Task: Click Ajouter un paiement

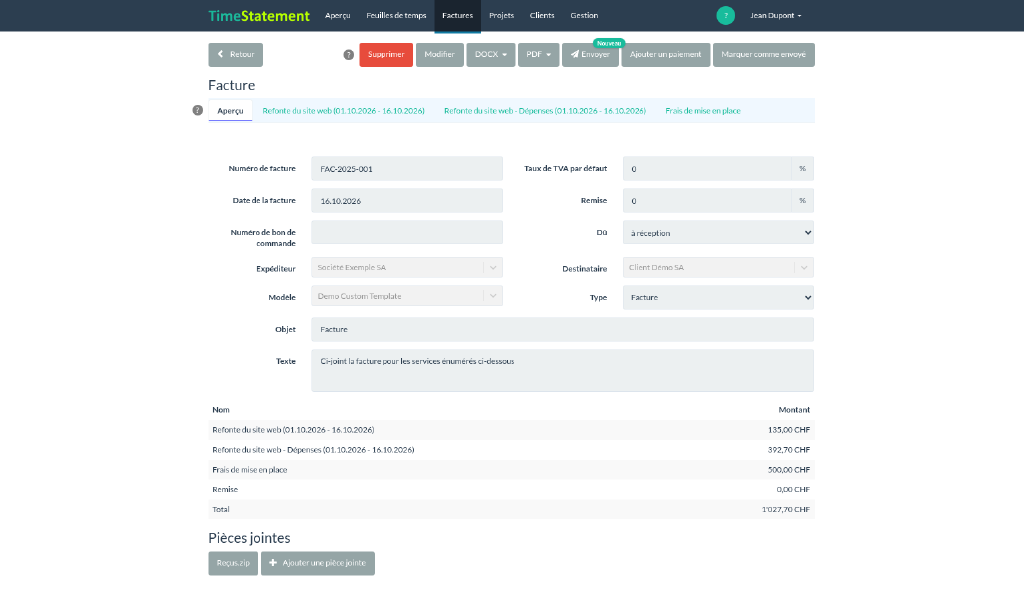Action: coord(665,55)
